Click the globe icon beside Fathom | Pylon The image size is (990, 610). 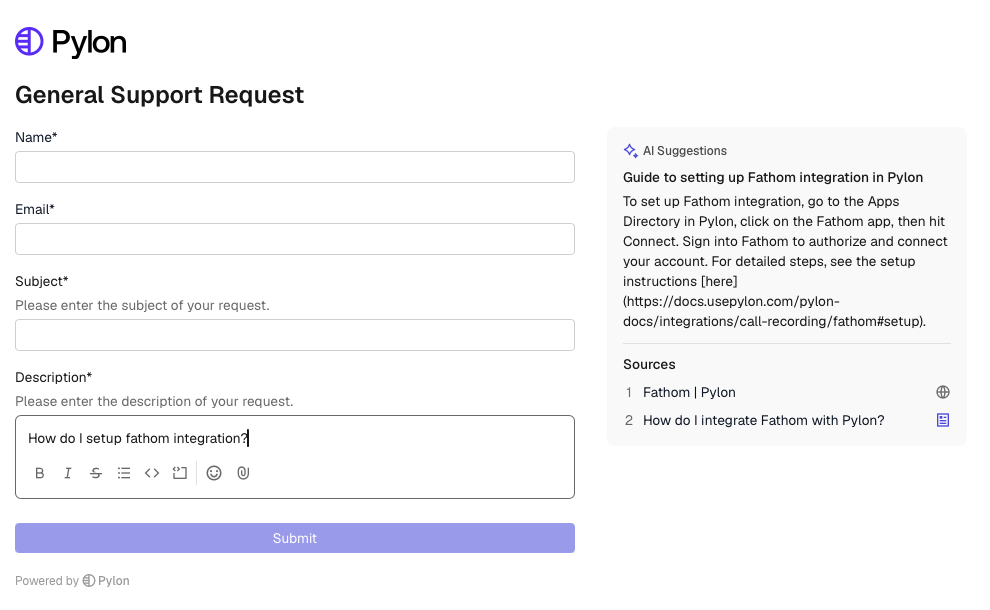point(942,392)
